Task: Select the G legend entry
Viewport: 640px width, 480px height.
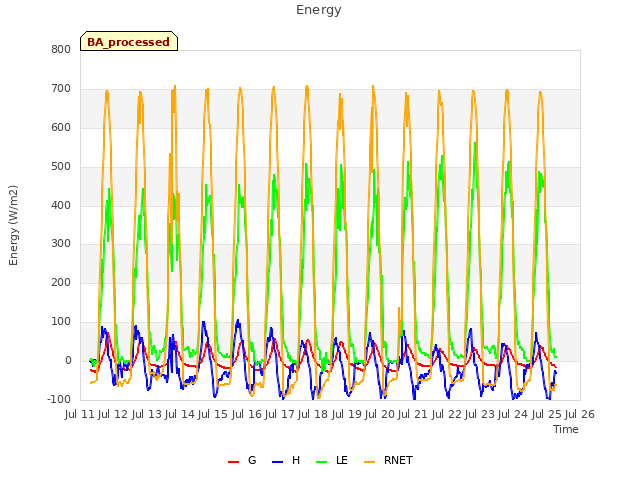Action: click(x=242, y=460)
